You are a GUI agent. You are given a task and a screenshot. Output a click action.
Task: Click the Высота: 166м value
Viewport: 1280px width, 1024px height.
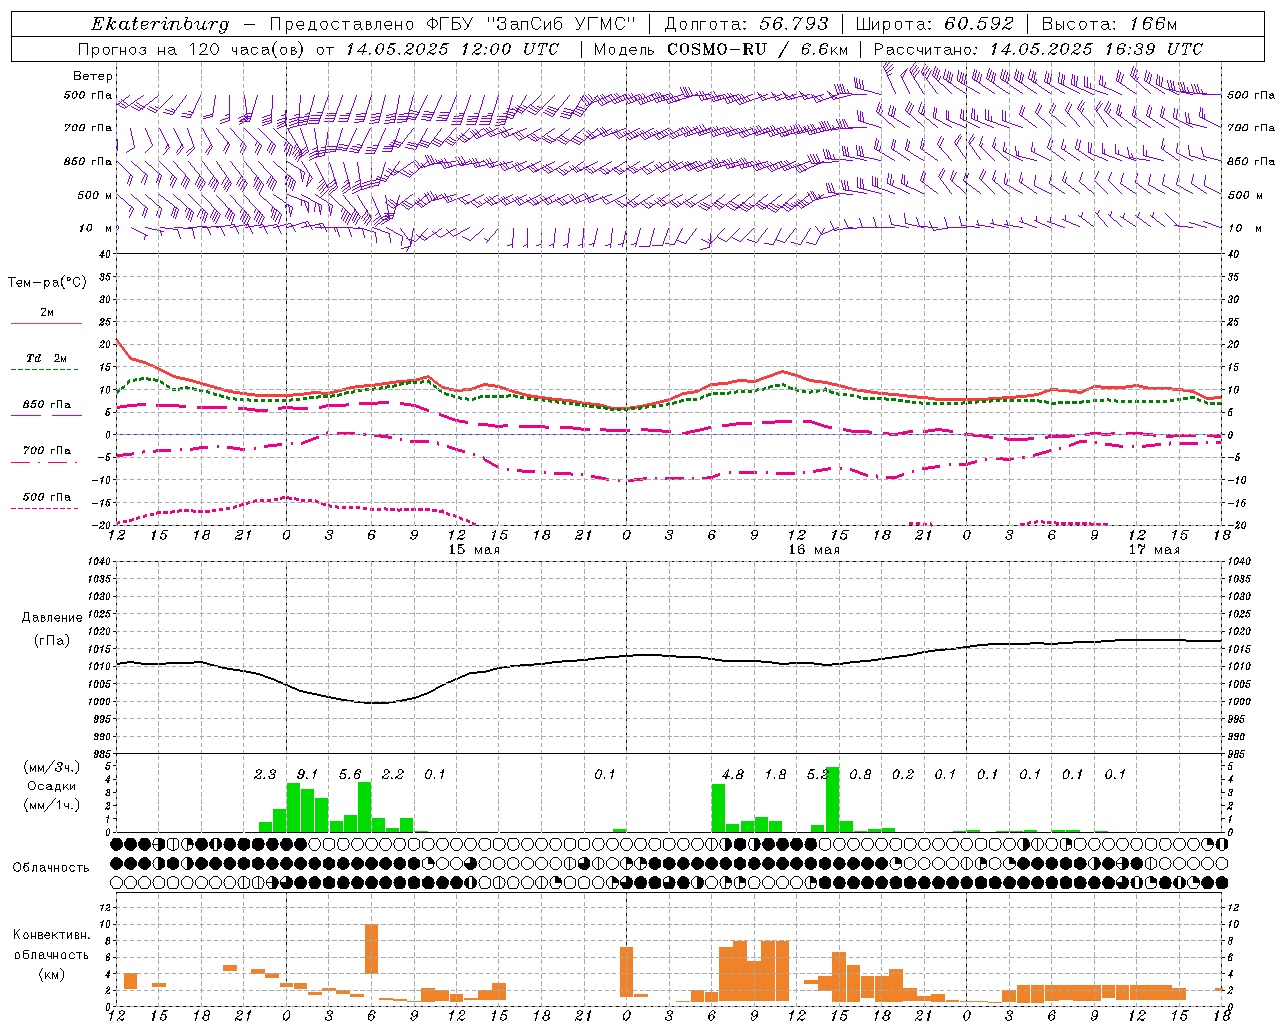[1109, 24]
